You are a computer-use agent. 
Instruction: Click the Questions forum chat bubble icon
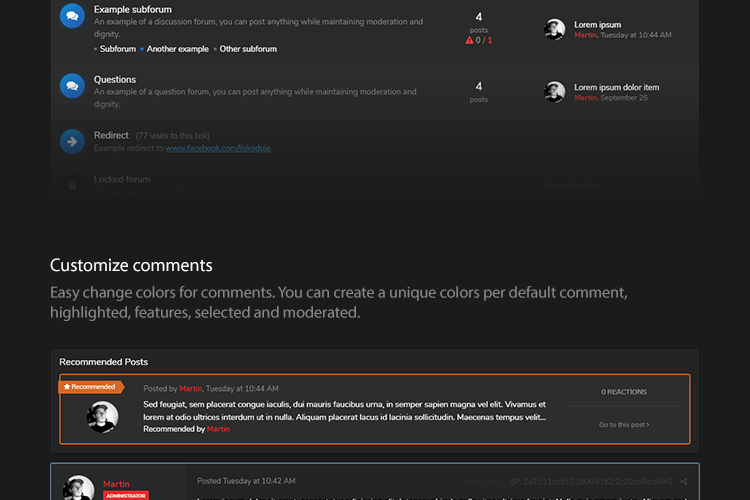click(x=72, y=86)
